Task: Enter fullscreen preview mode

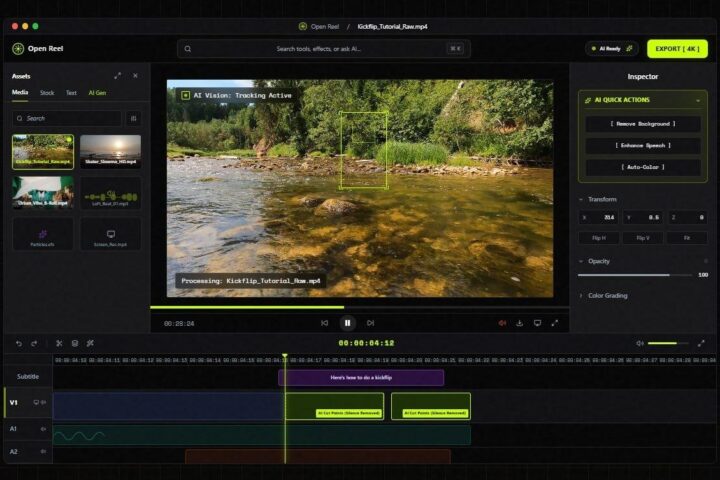Action: point(555,323)
